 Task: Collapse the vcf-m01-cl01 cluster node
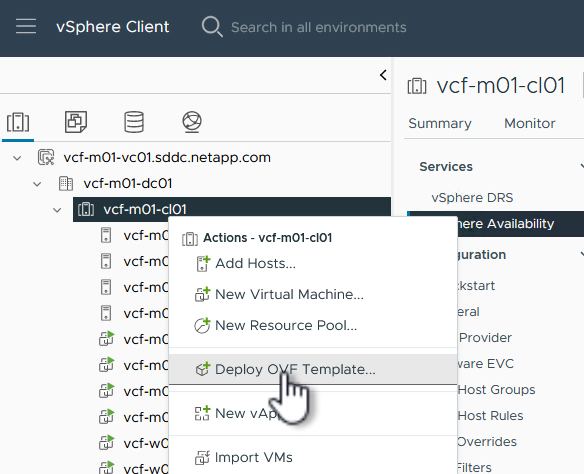57,210
